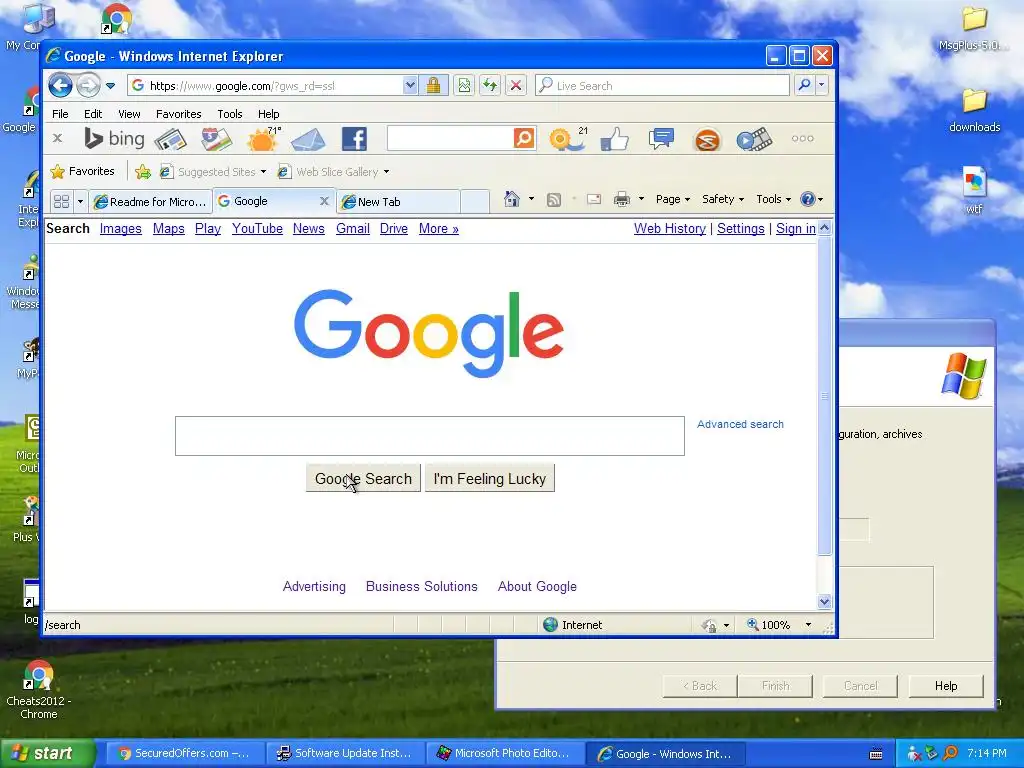Click the Gmail link

pyautogui.click(x=353, y=229)
